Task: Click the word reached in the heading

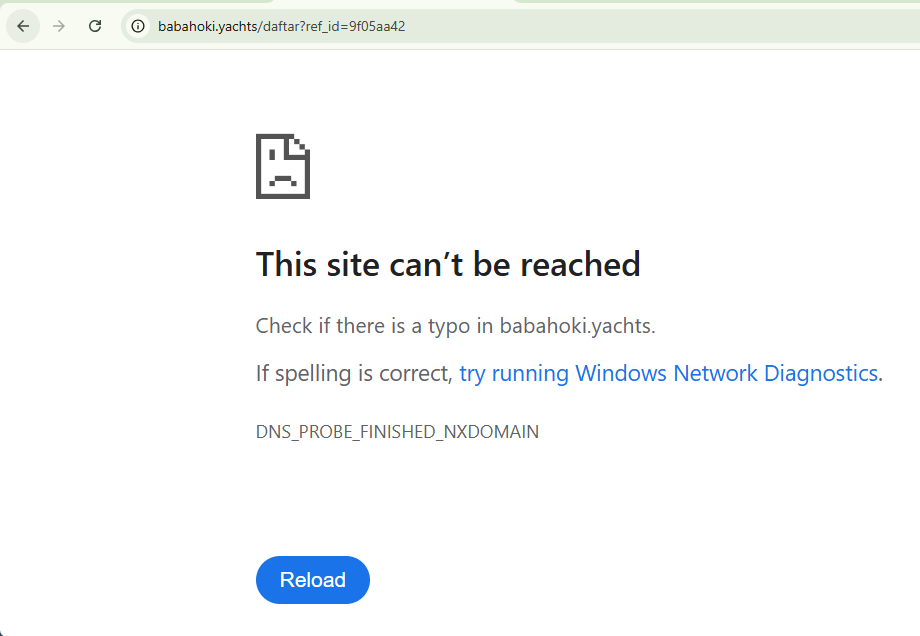Action: [580, 264]
